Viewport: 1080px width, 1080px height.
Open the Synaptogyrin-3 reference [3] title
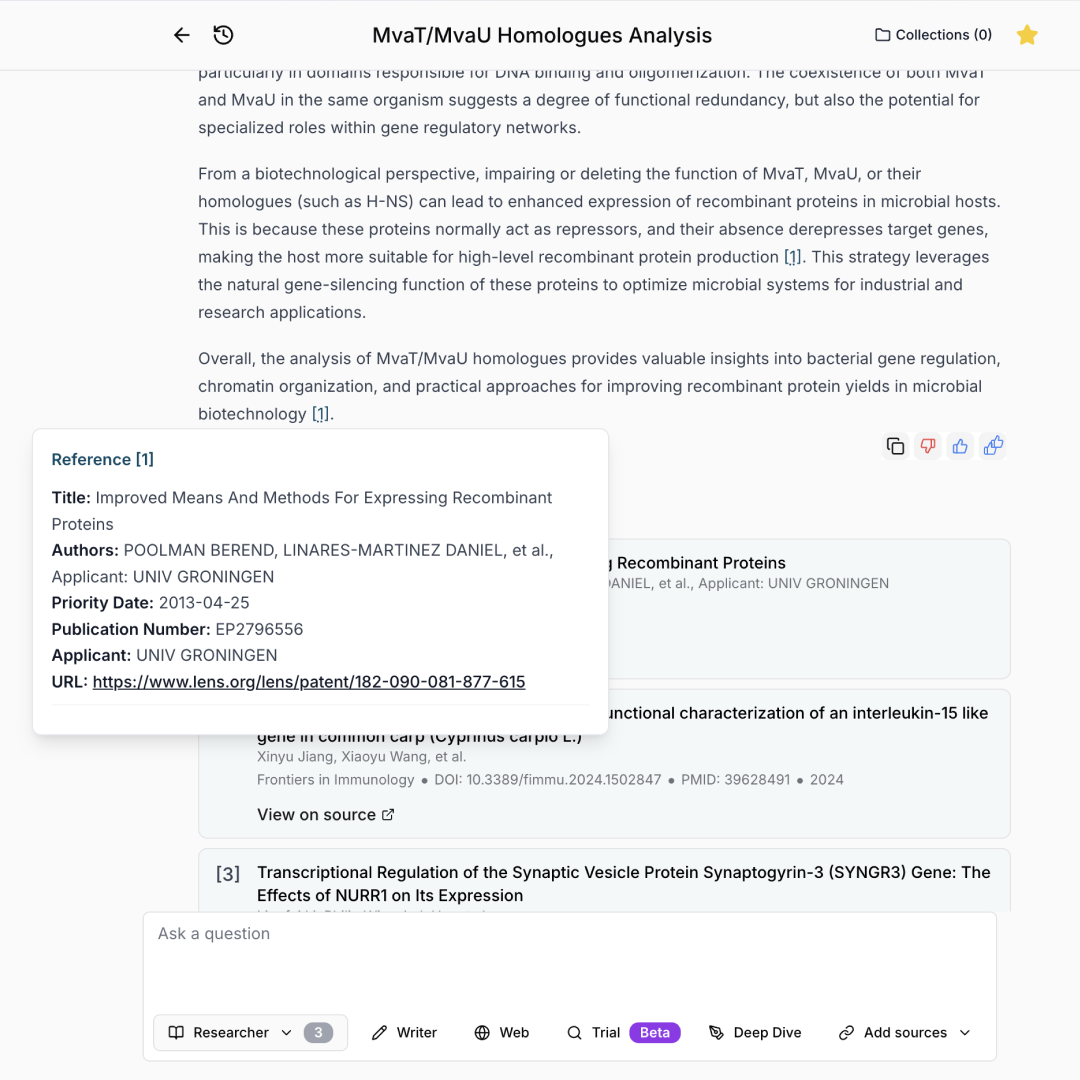(623, 884)
